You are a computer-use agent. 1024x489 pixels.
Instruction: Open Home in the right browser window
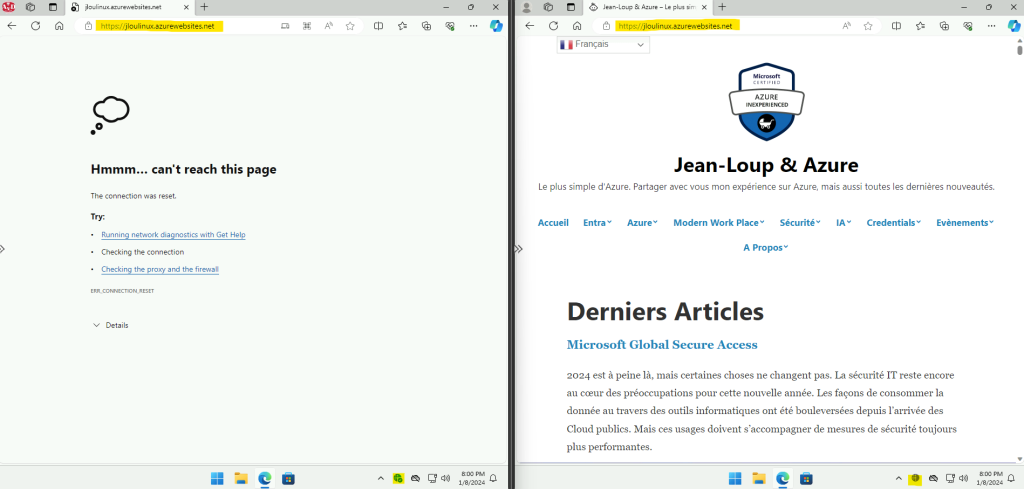(x=577, y=26)
